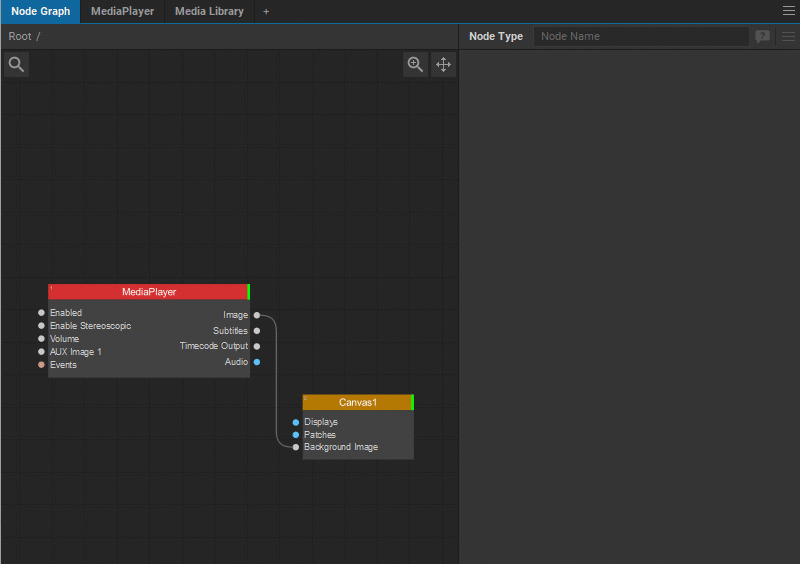Image resolution: width=800 pixels, height=564 pixels.
Task: Switch to the Node Graph tab
Action: 41,11
